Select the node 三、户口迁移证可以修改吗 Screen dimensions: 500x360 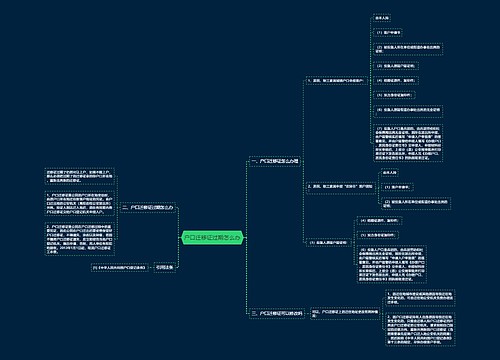(x=277, y=314)
